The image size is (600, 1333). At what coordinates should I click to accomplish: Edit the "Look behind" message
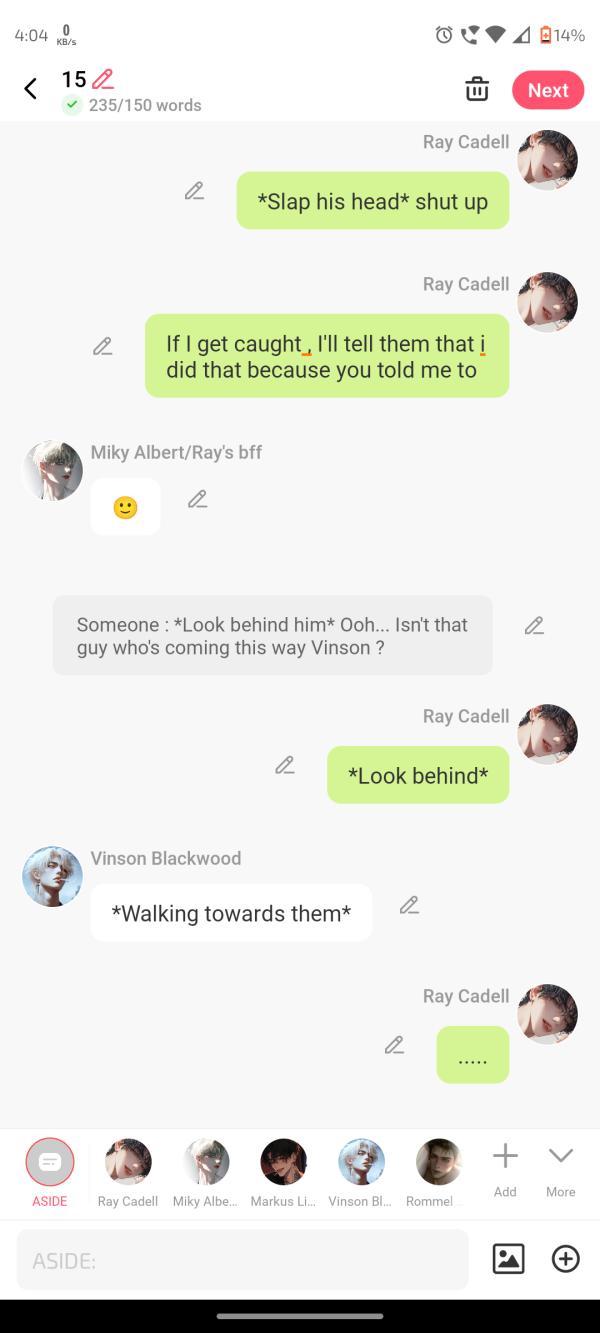point(285,765)
